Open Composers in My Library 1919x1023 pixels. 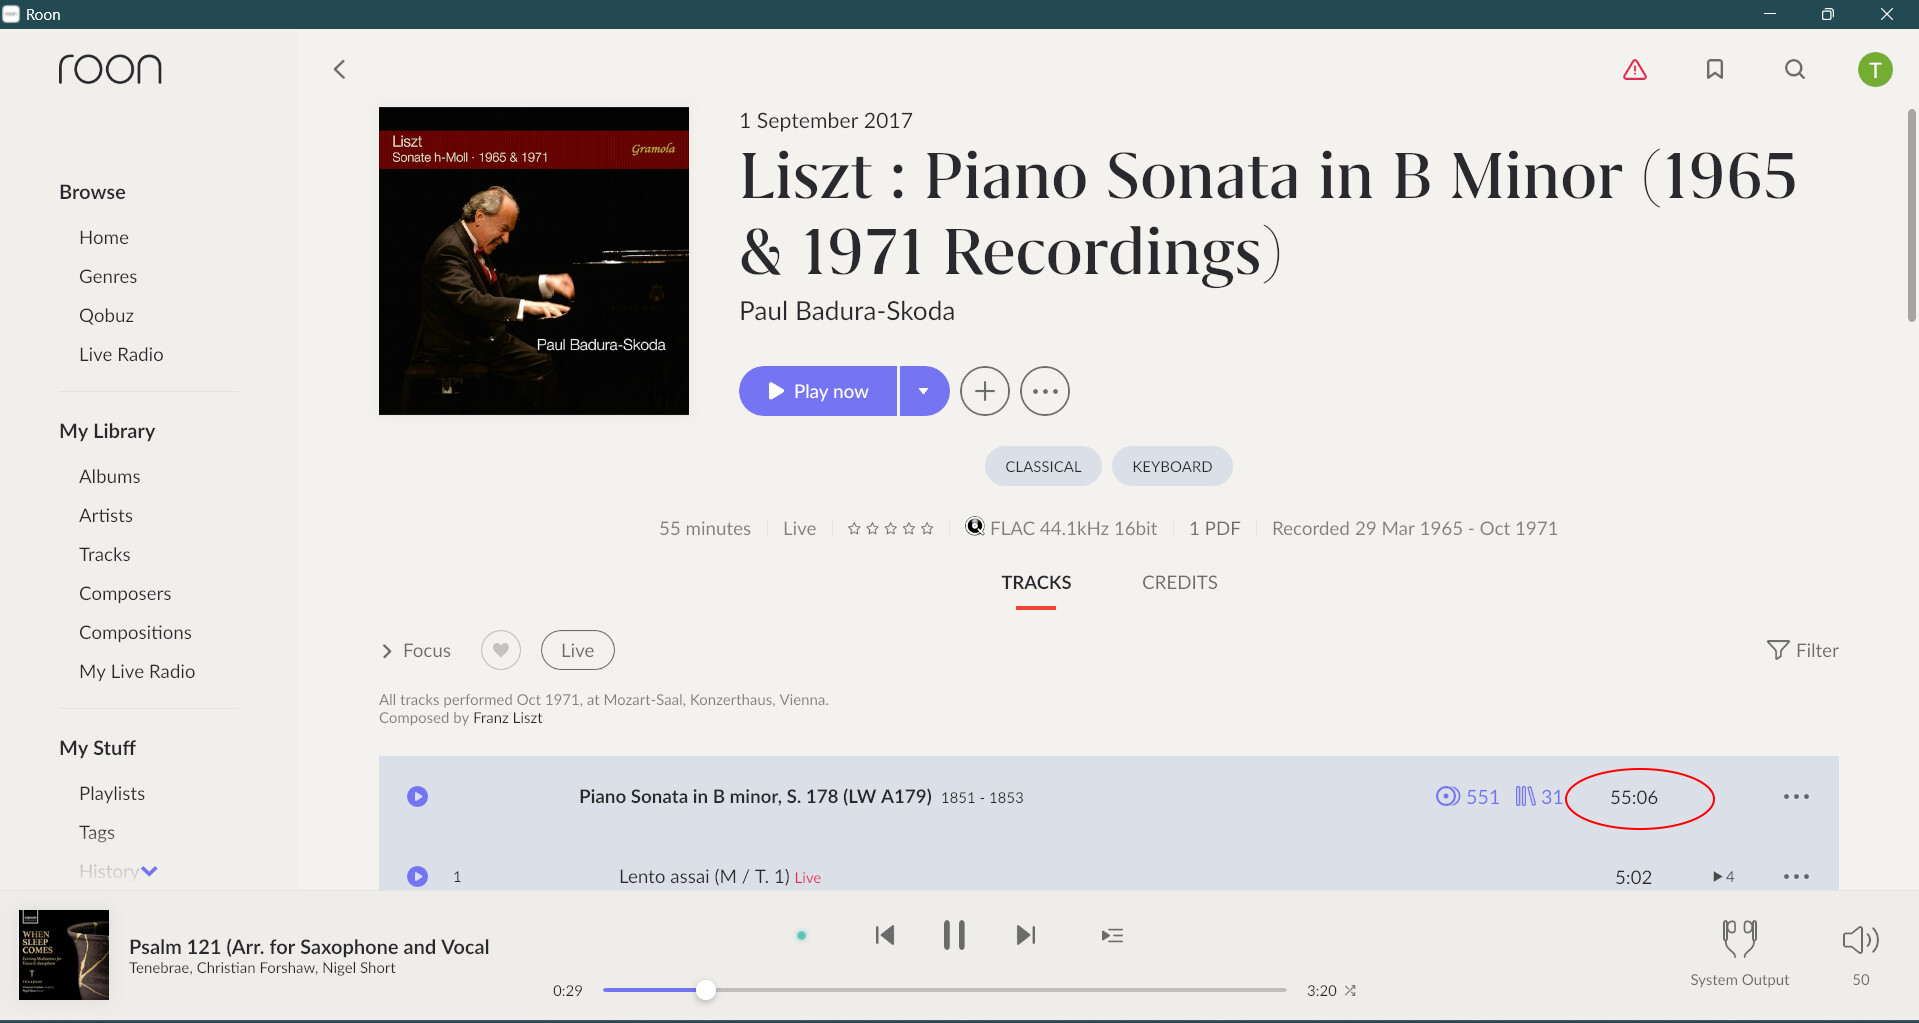[x=125, y=593]
